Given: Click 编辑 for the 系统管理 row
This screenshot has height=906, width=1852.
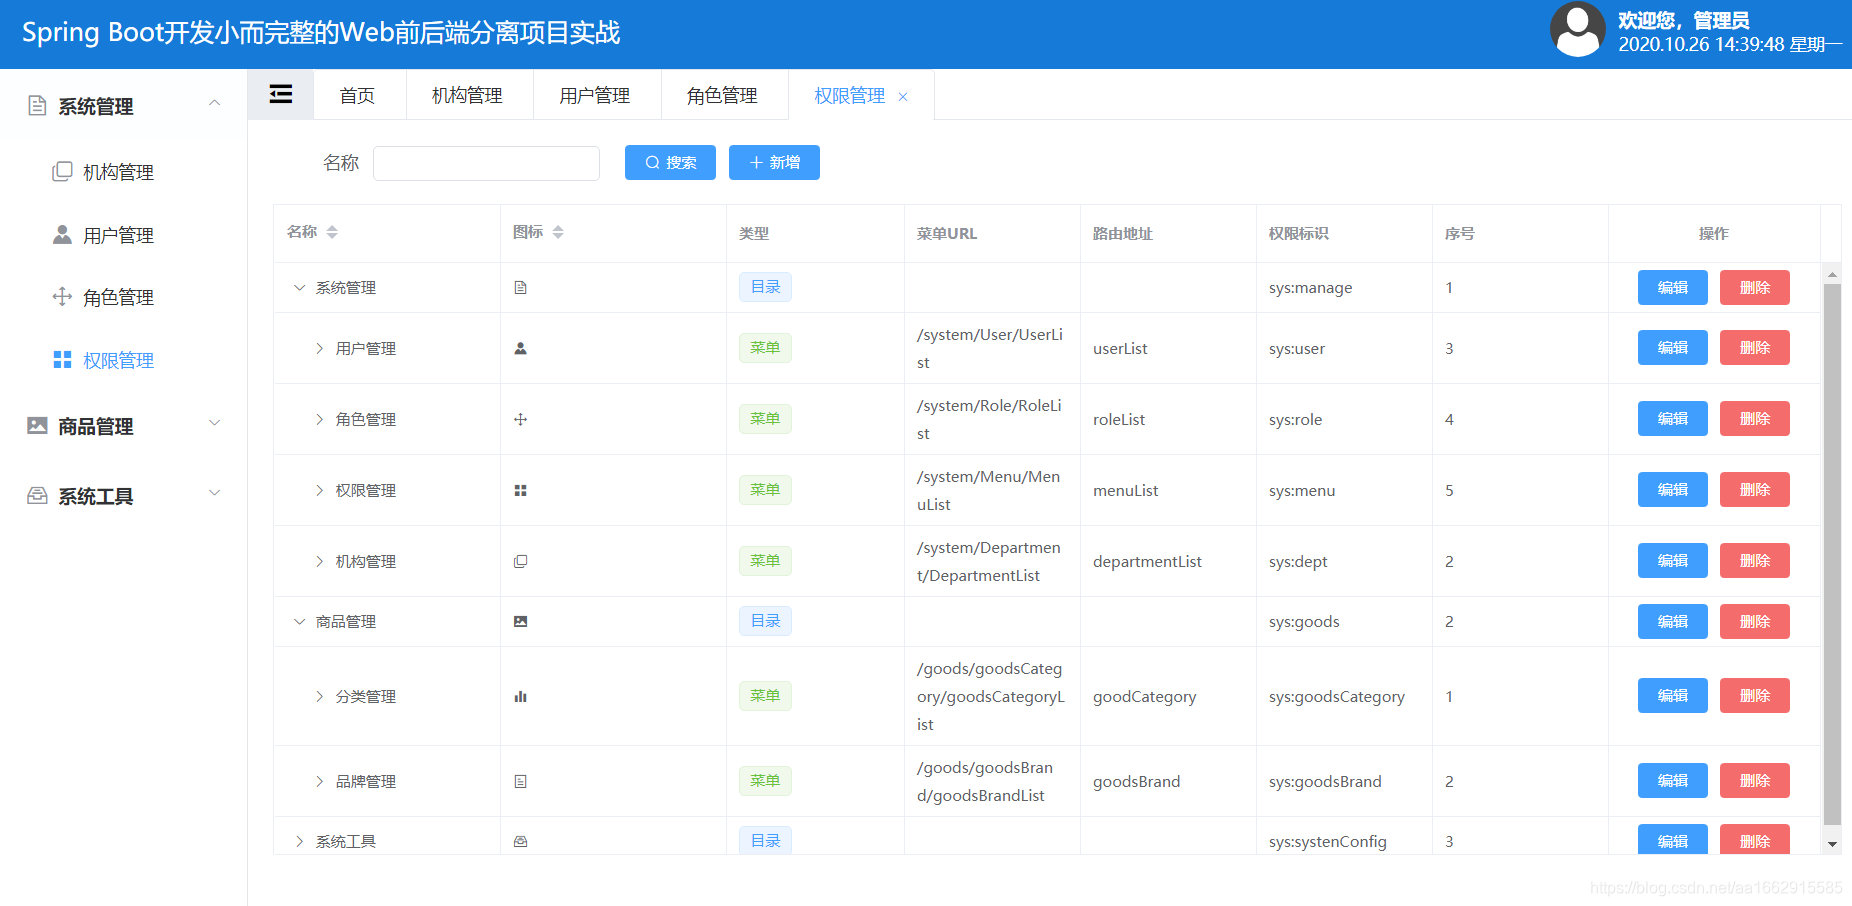Looking at the screenshot, I should [1673, 287].
